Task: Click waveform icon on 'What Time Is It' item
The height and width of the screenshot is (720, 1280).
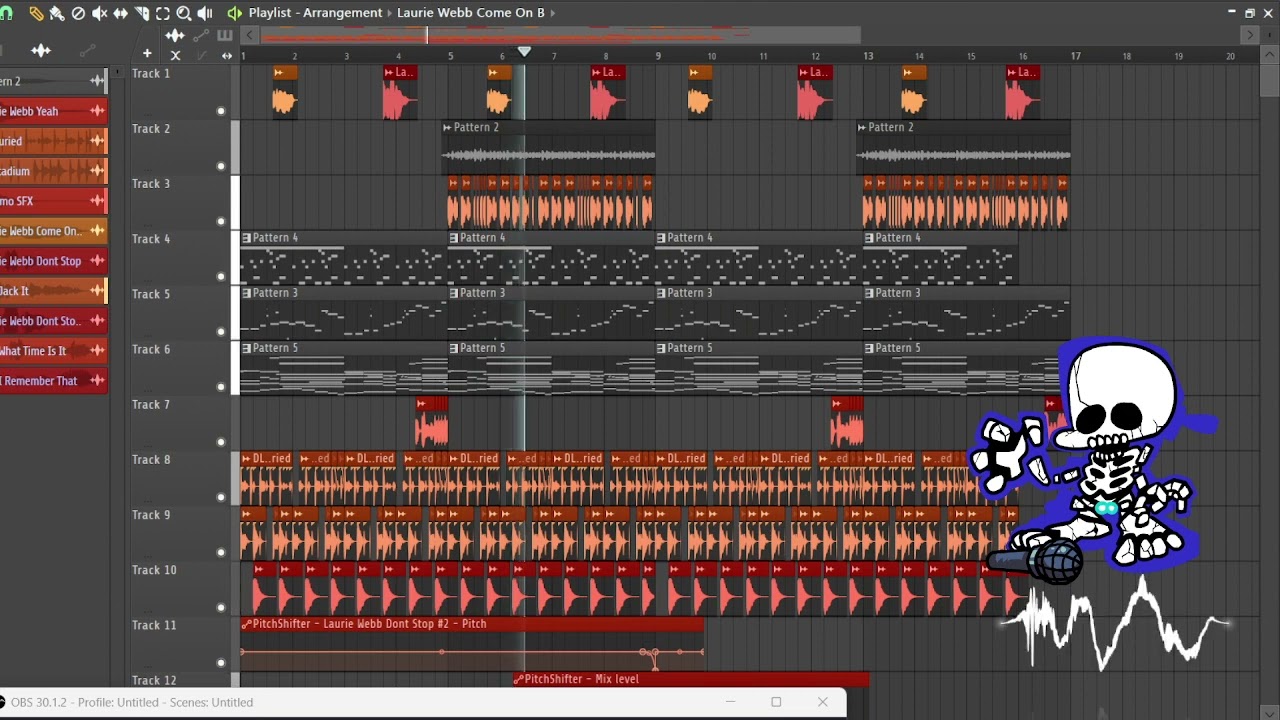Action: 97,351
